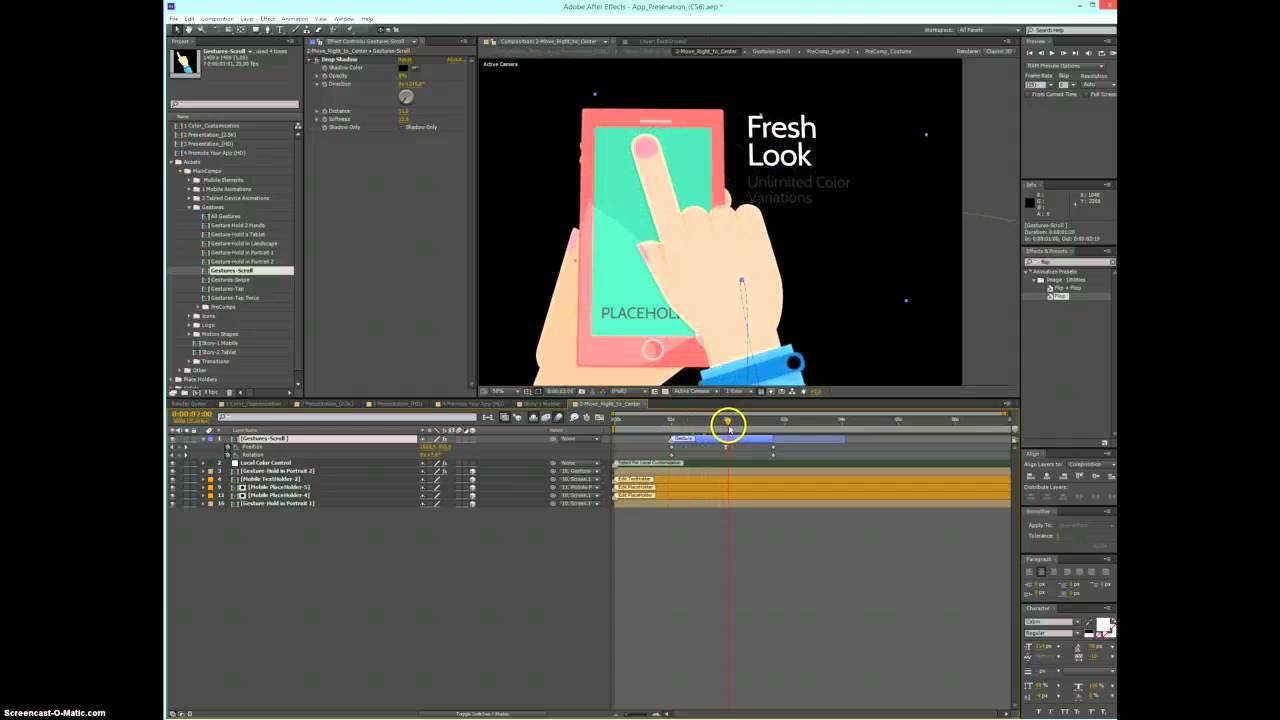The width and height of the screenshot is (1280, 720).
Task: Toggle Shadow Color stopwatch in Effect Controls
Action: (x=324, y=68)
